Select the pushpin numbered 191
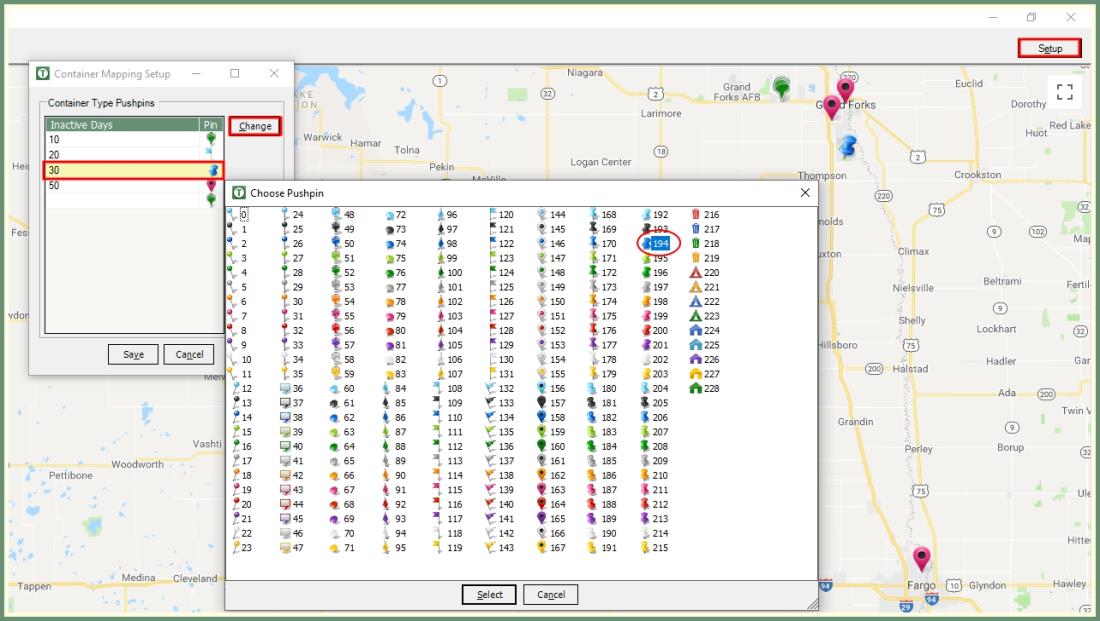Viewport: 1100px width, 621px height. click(603, 547)
